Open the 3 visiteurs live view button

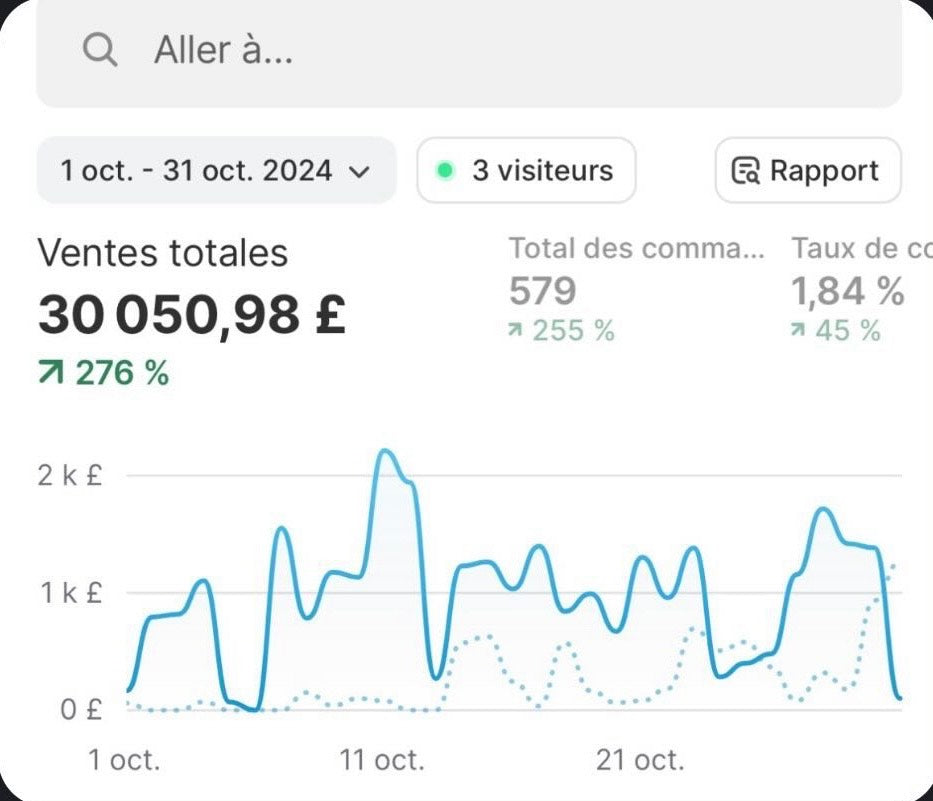(x=527, y=170)
